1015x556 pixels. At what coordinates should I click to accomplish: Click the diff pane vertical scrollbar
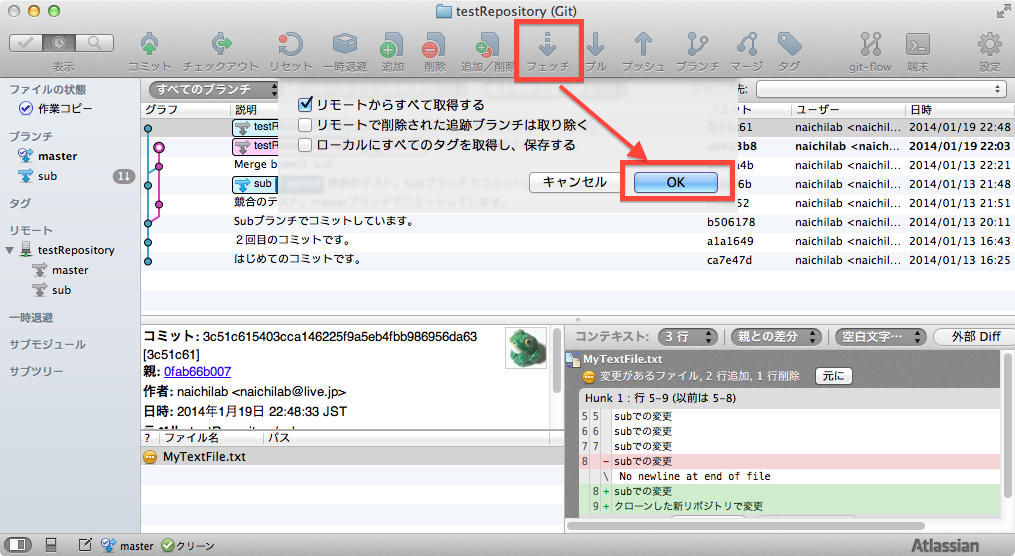click(1007, 425)
